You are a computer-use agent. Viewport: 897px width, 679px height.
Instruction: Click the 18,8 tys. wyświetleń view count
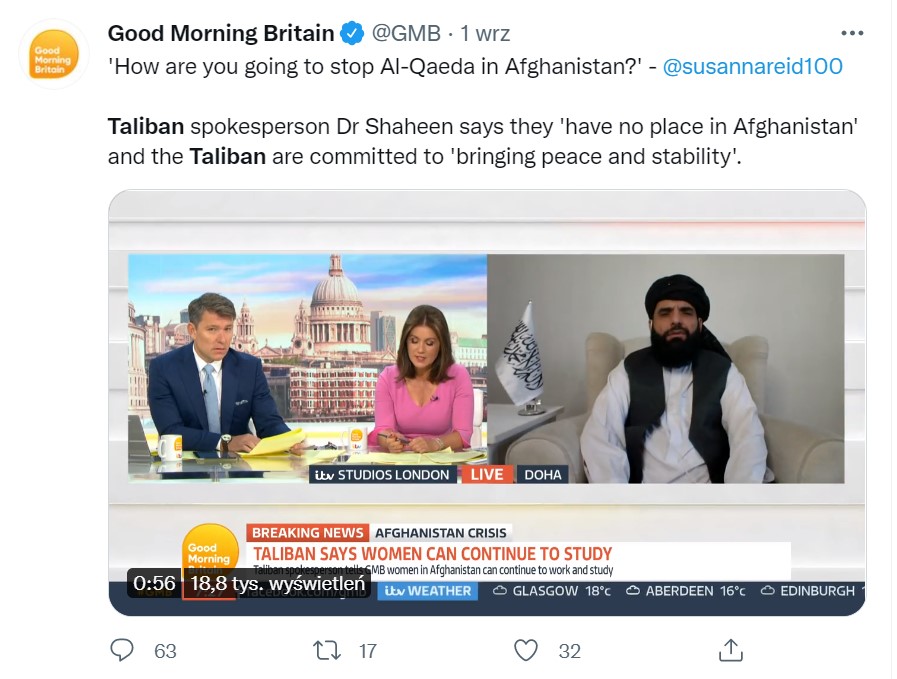tap(277, 583)
